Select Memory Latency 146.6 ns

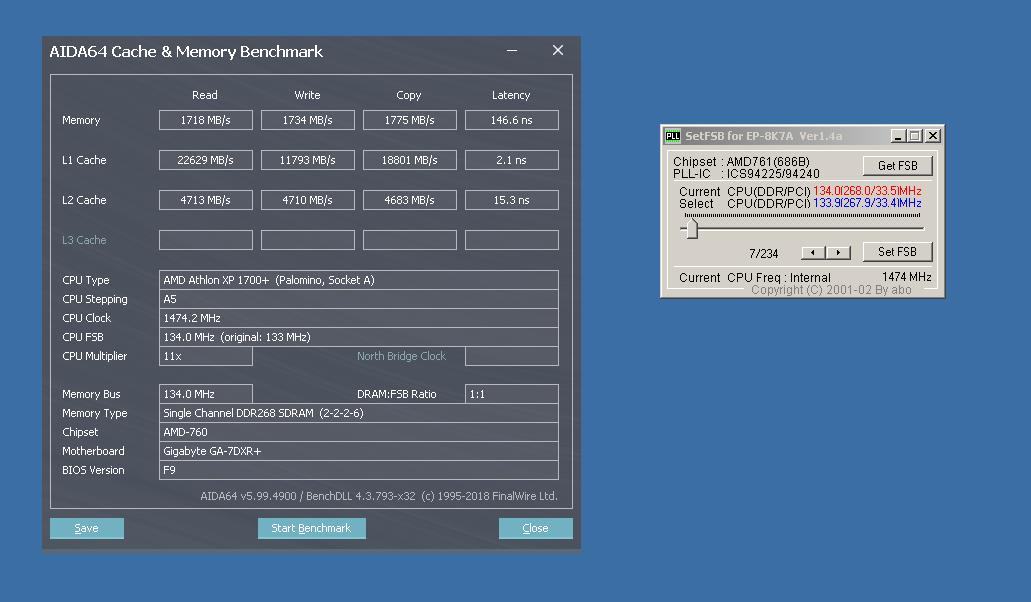[x=512, y=120]
